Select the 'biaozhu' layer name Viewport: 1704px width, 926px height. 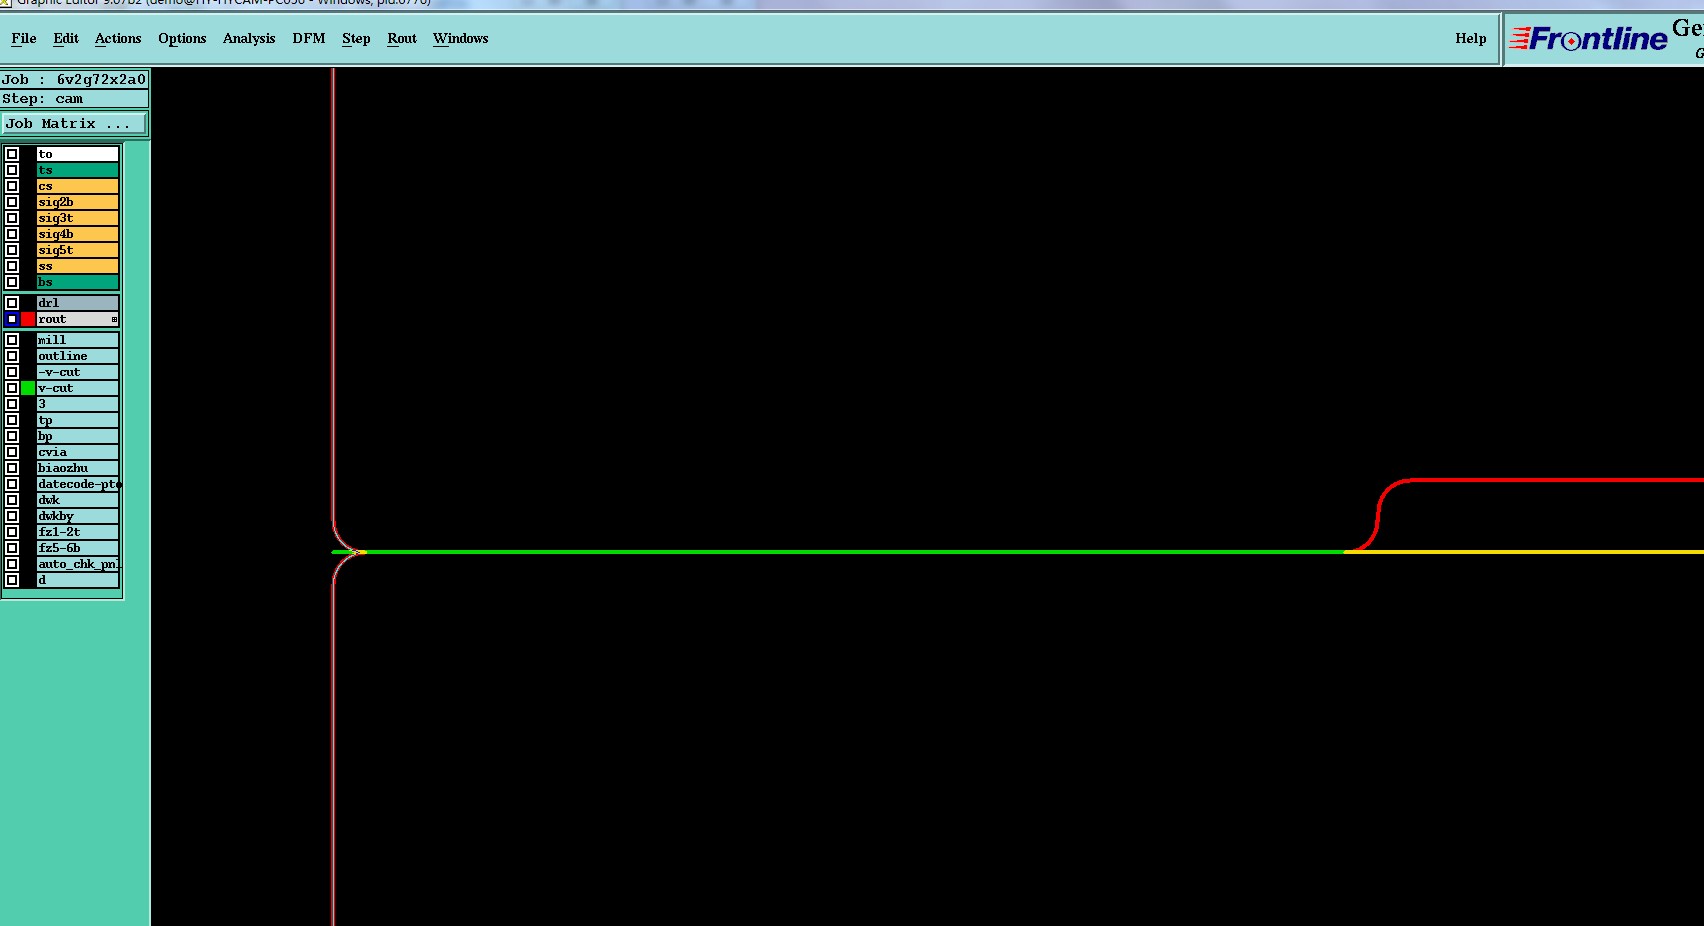click(78, 468)
